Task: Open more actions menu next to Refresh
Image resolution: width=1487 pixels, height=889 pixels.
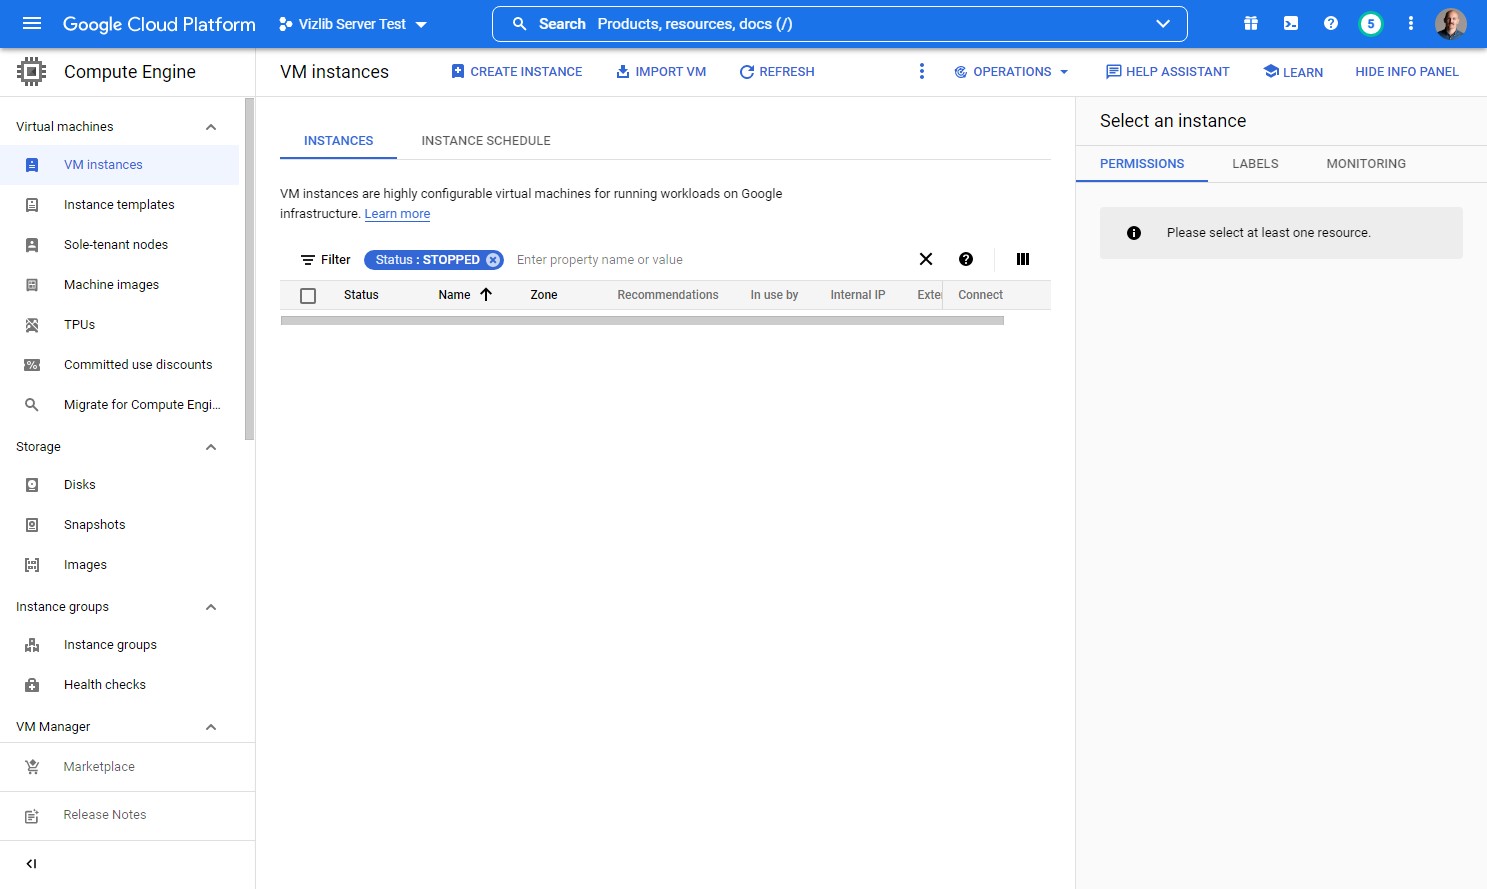Action: [922, 71]
